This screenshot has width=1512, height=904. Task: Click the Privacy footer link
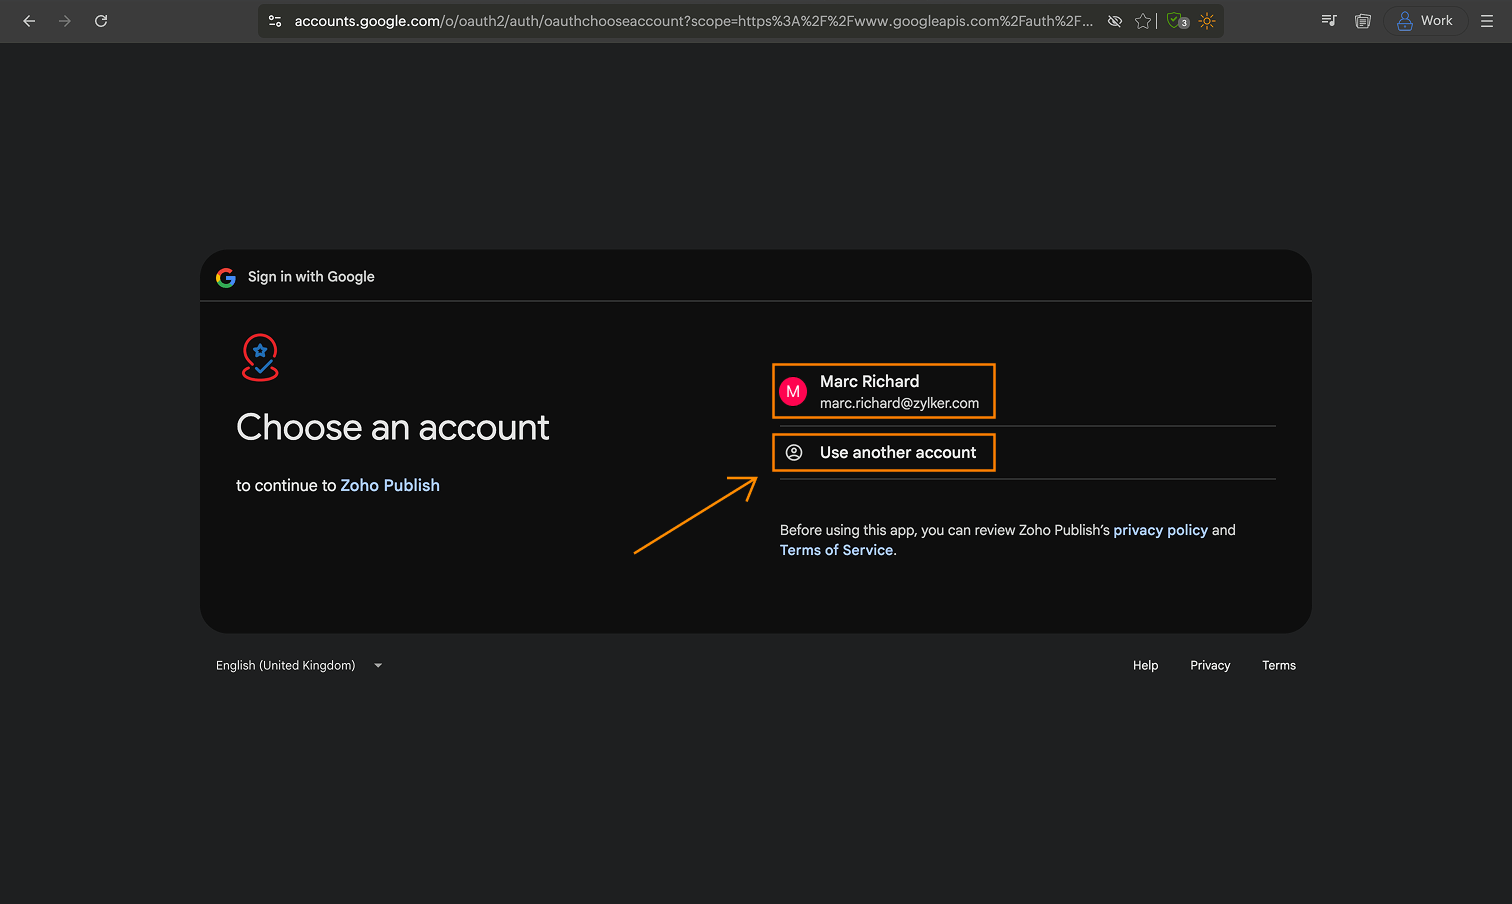[1210, 666]
